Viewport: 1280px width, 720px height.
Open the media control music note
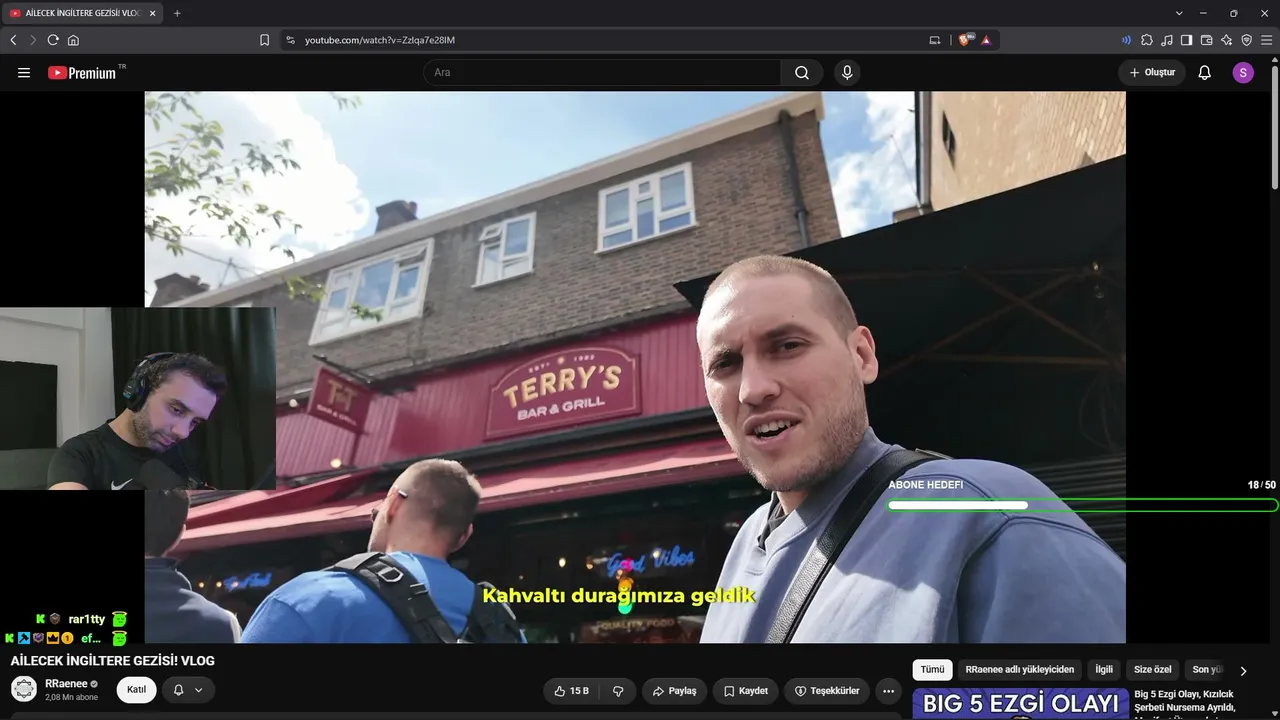(x=1167, y=40)
